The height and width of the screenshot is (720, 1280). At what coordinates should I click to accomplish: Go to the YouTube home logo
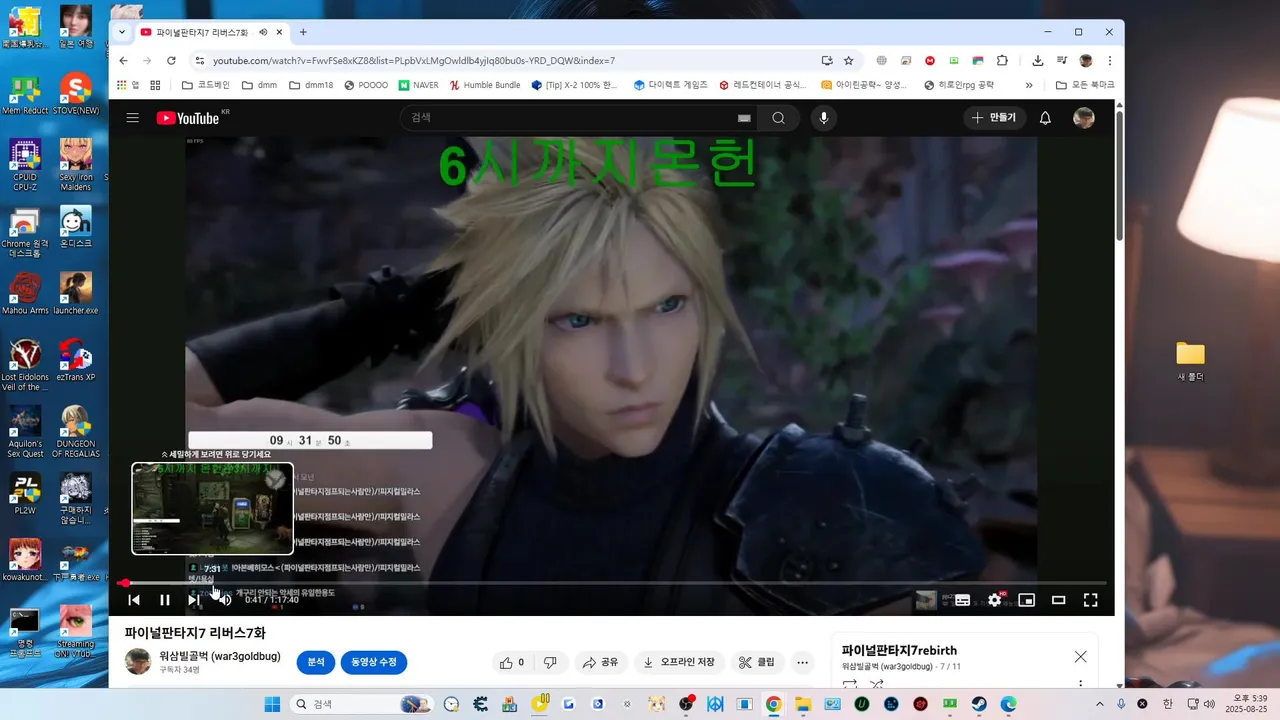(x=188, y=118)
